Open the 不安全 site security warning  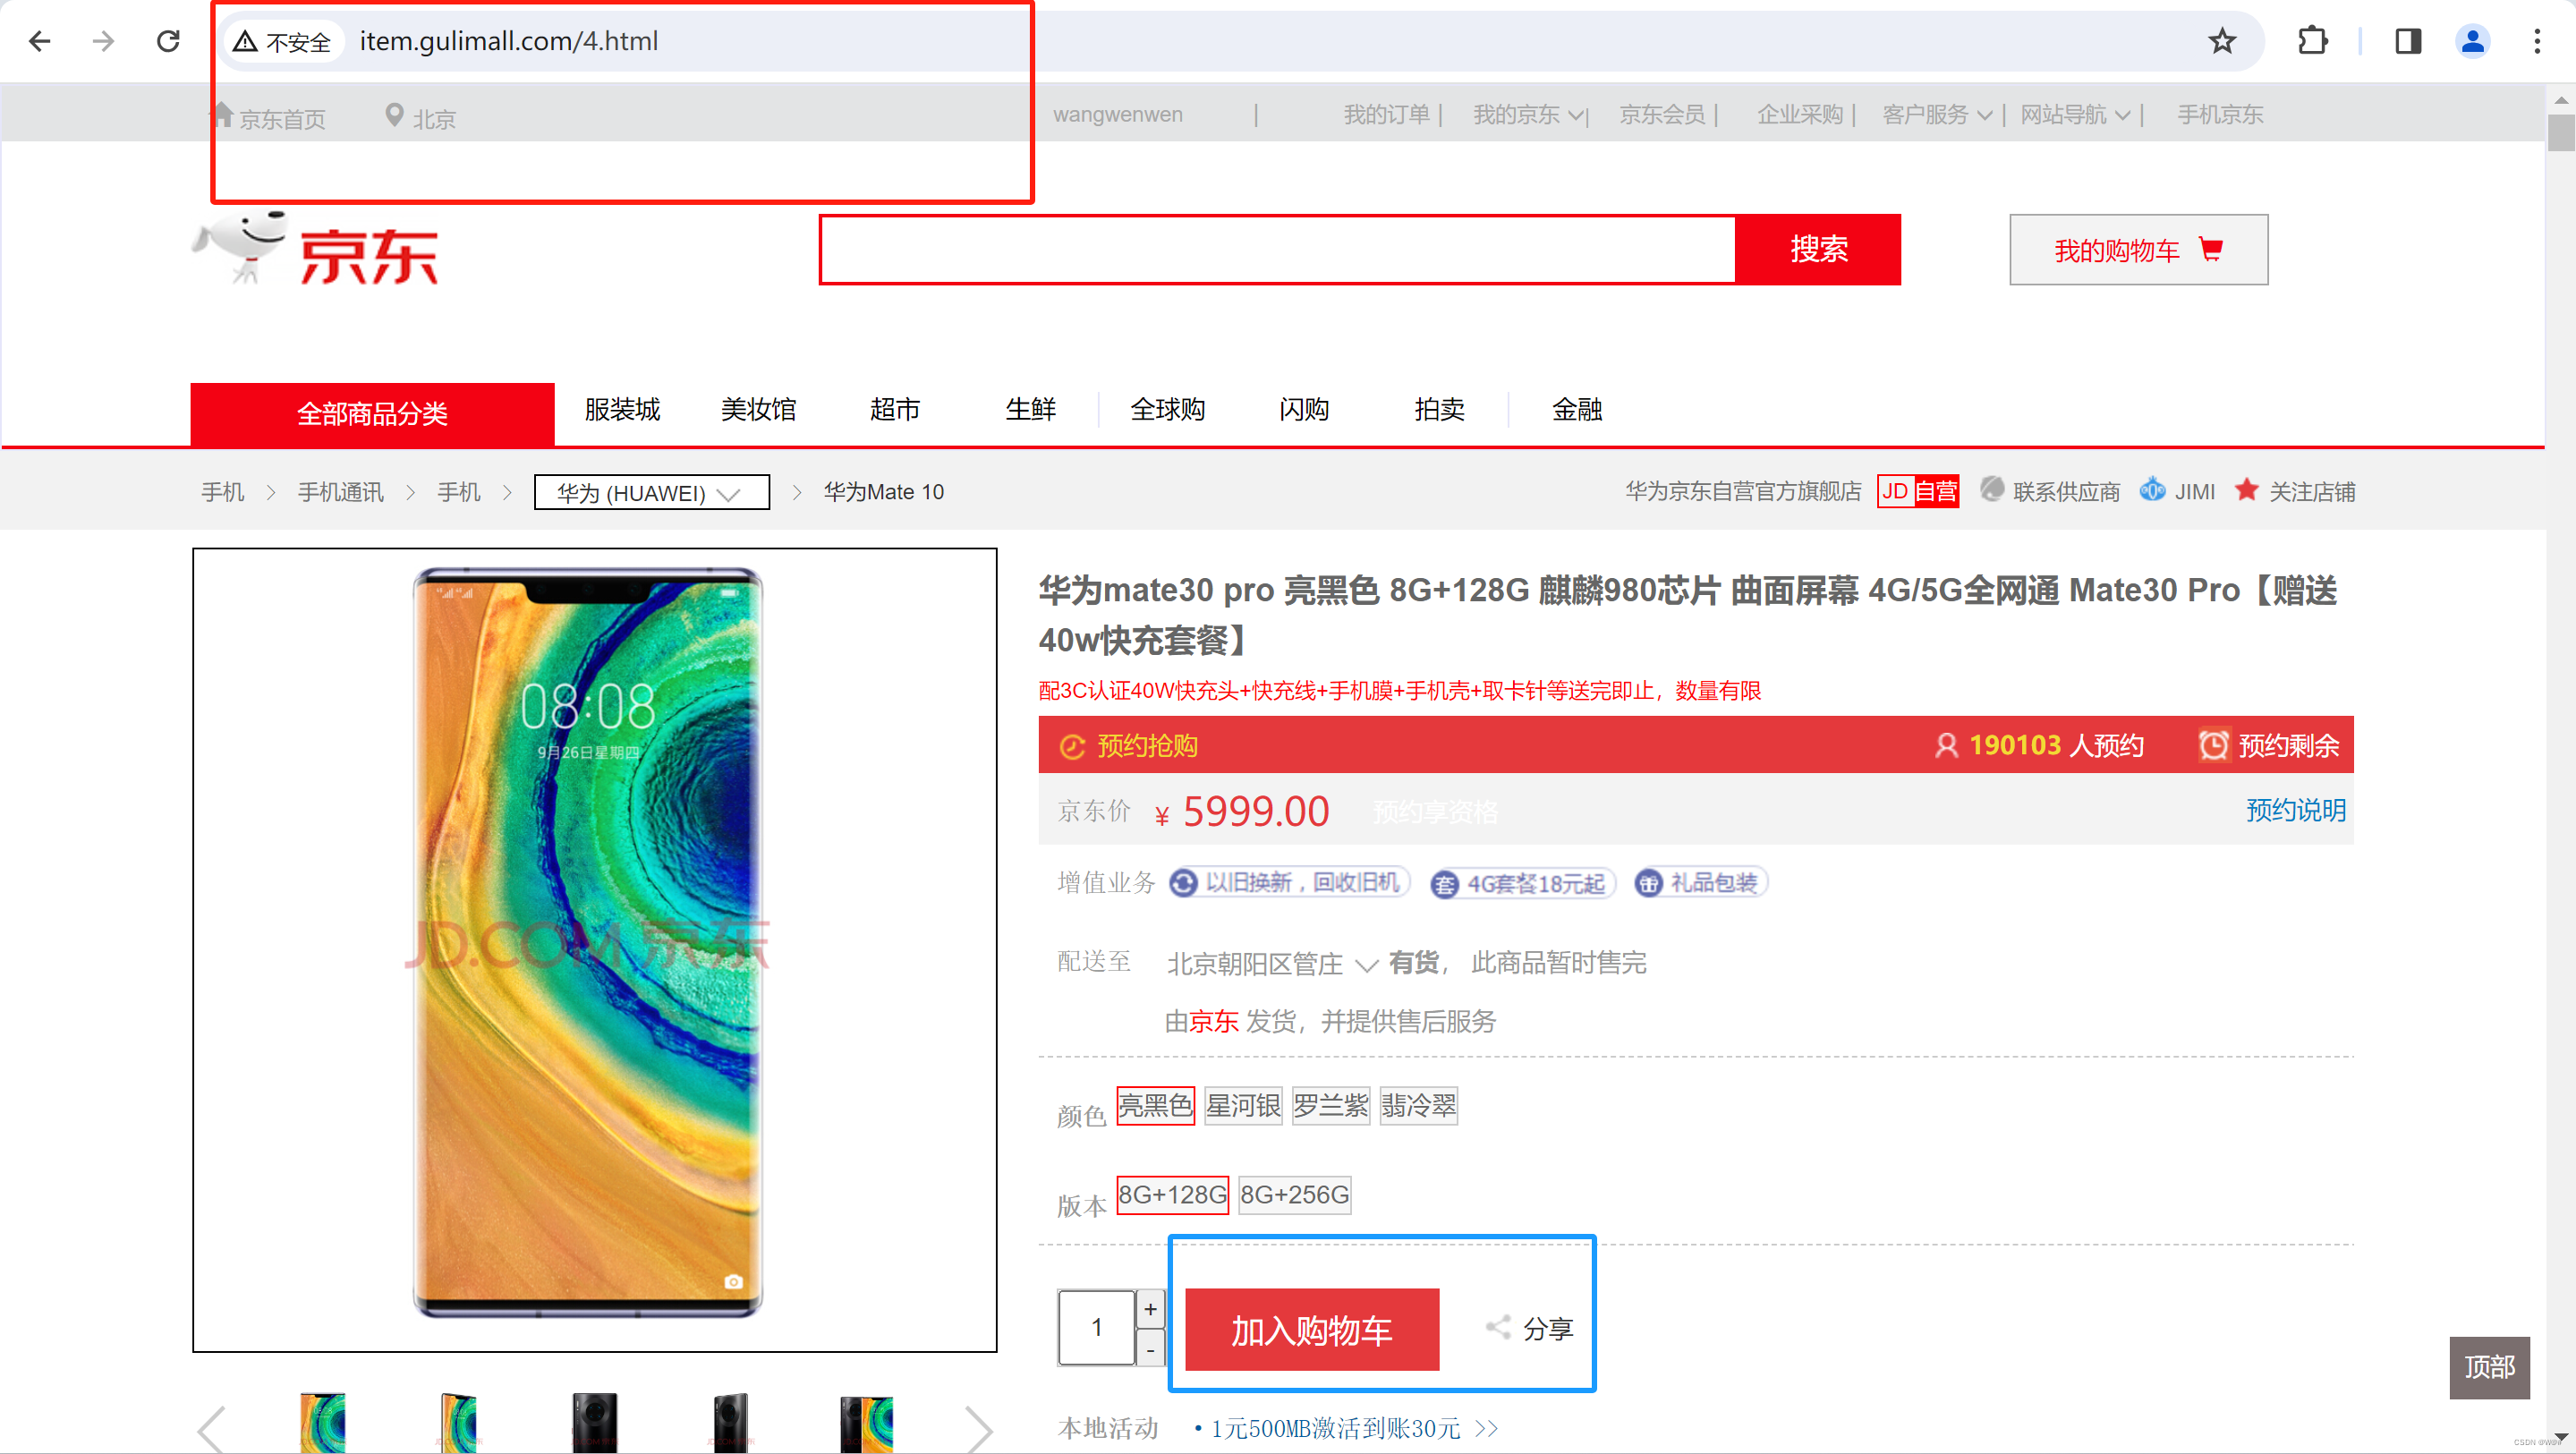point(282,42)
